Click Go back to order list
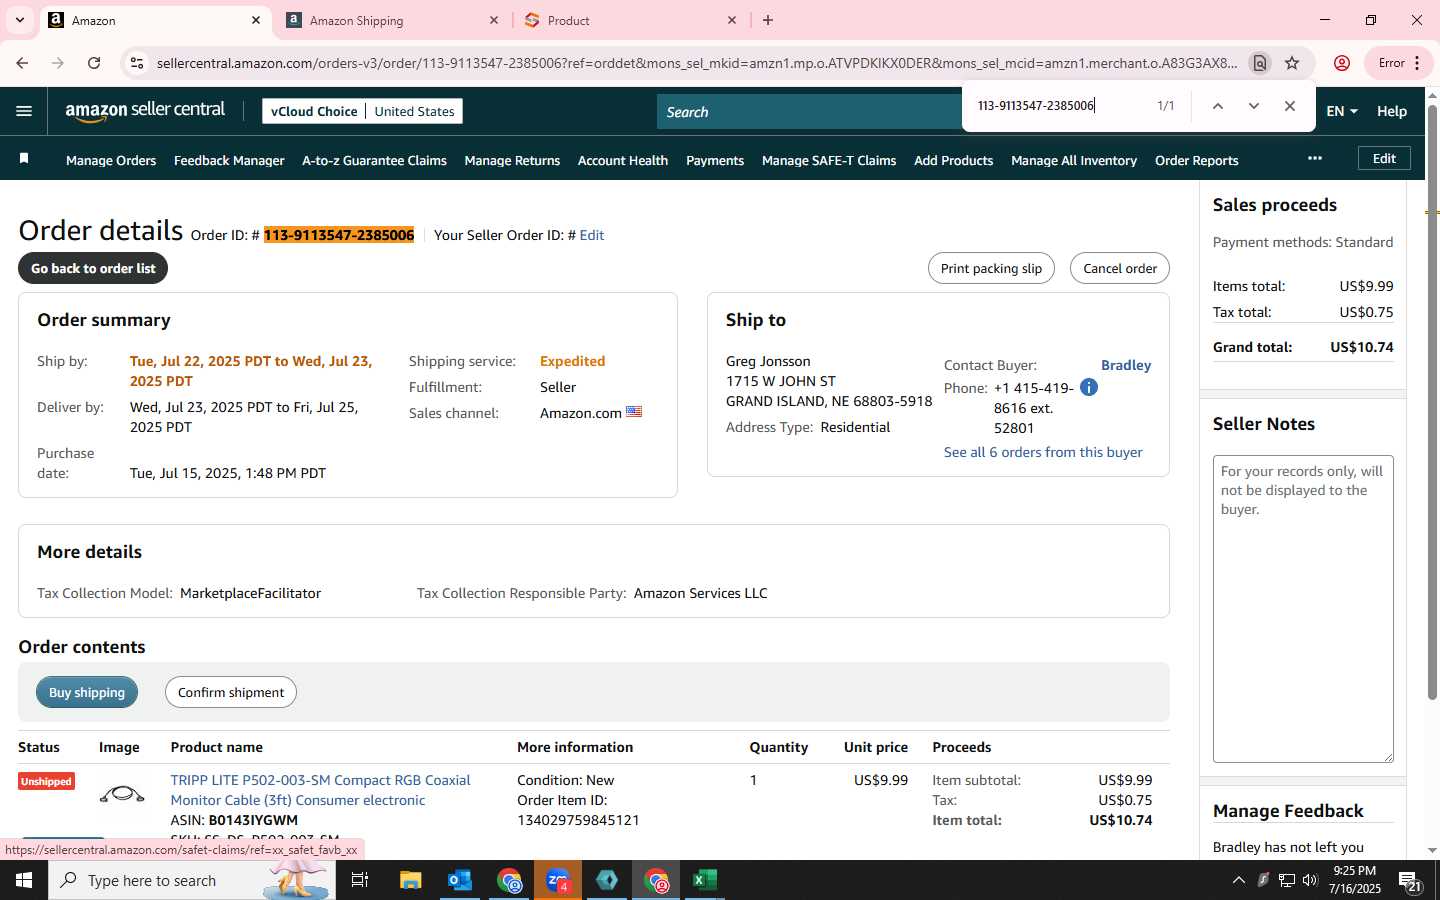 point(93,268)
